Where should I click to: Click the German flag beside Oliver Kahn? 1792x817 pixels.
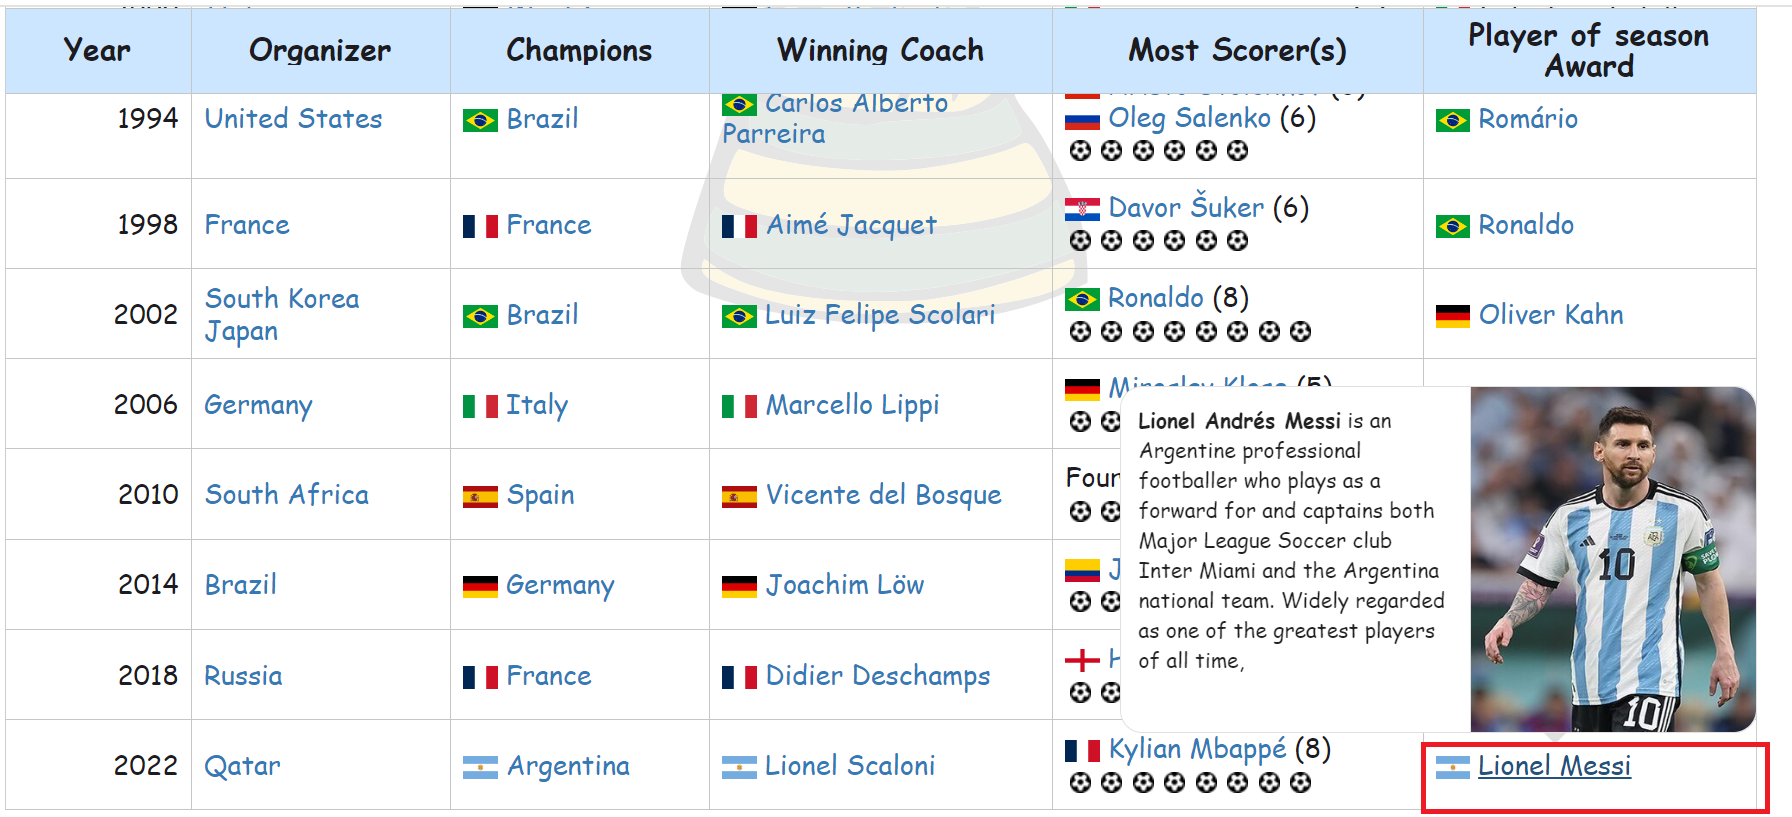(x=1452, y=316)
